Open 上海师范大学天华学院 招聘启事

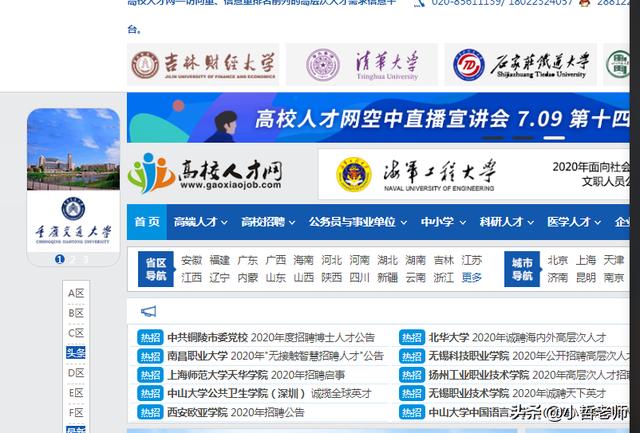[256, 375]
